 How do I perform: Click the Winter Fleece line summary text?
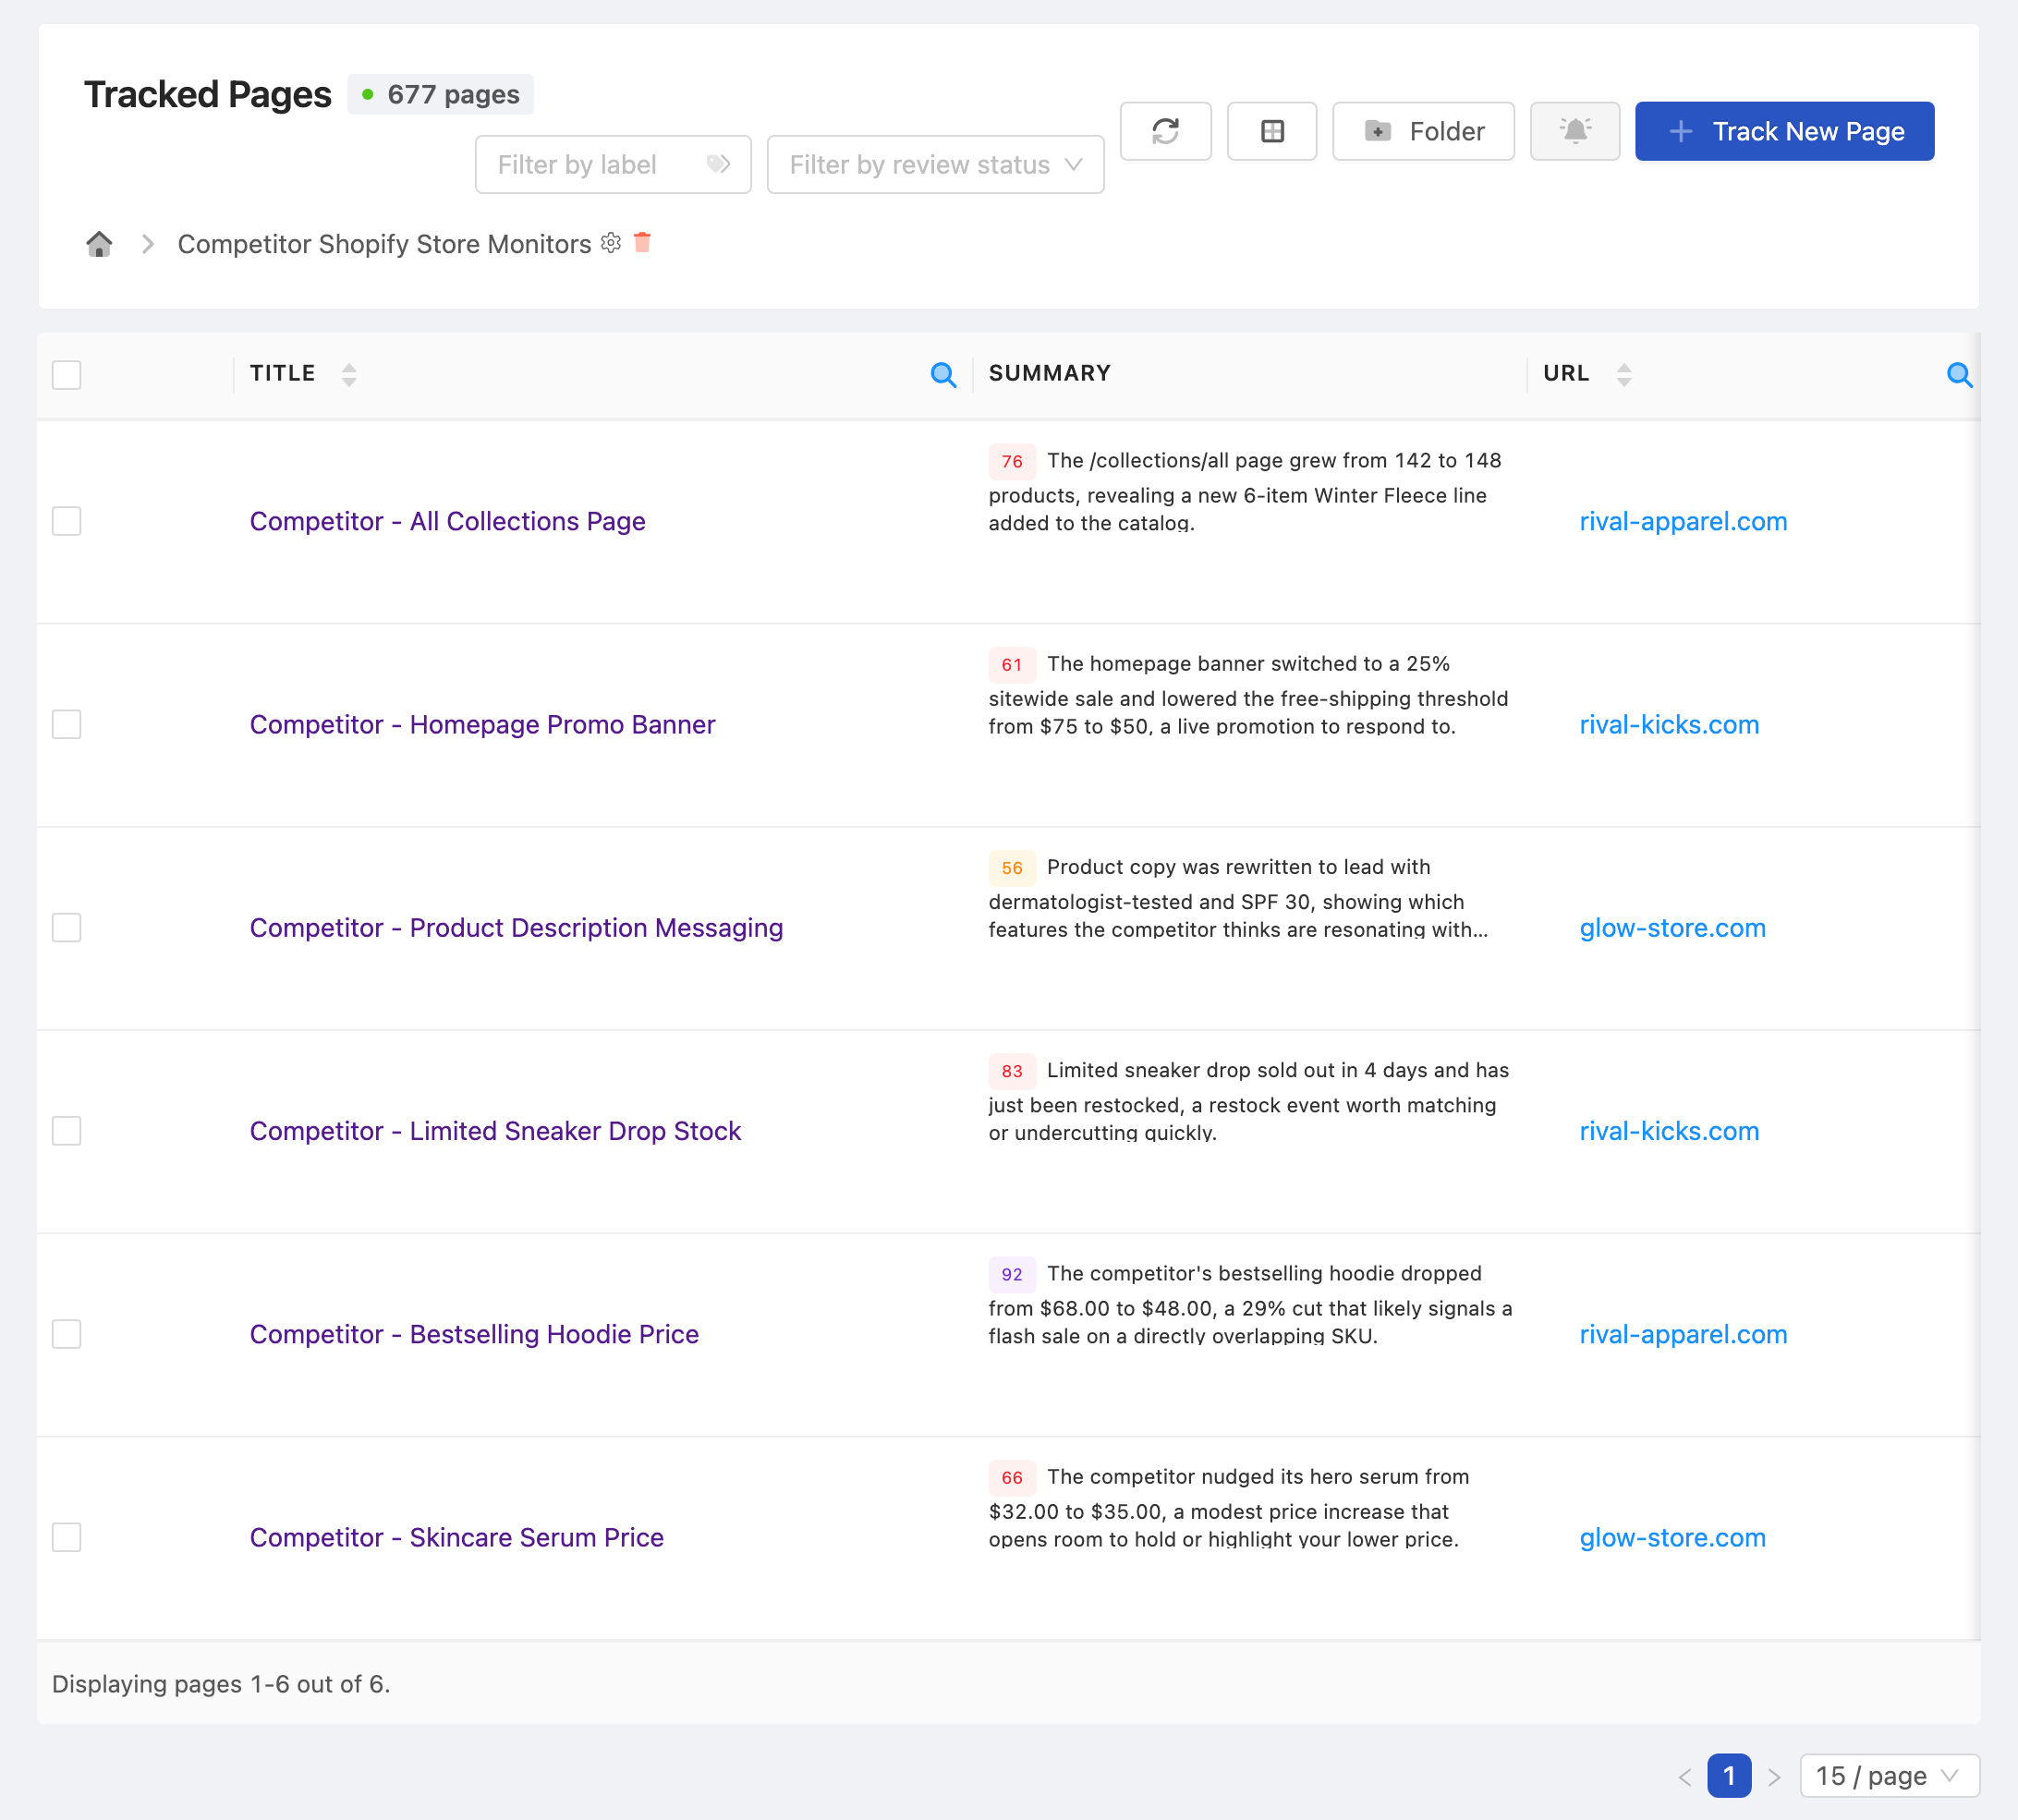[x=1245, y=491]
